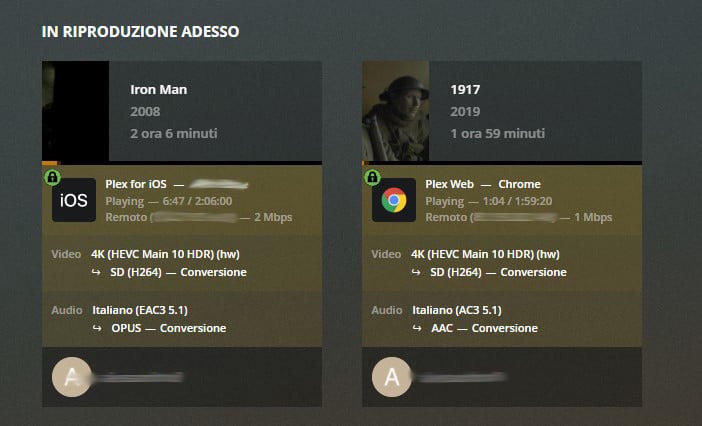Viewport: 702px width, 426px height.
Task: Click the green lock on Iron Man stream
Action: click(51, 176)
